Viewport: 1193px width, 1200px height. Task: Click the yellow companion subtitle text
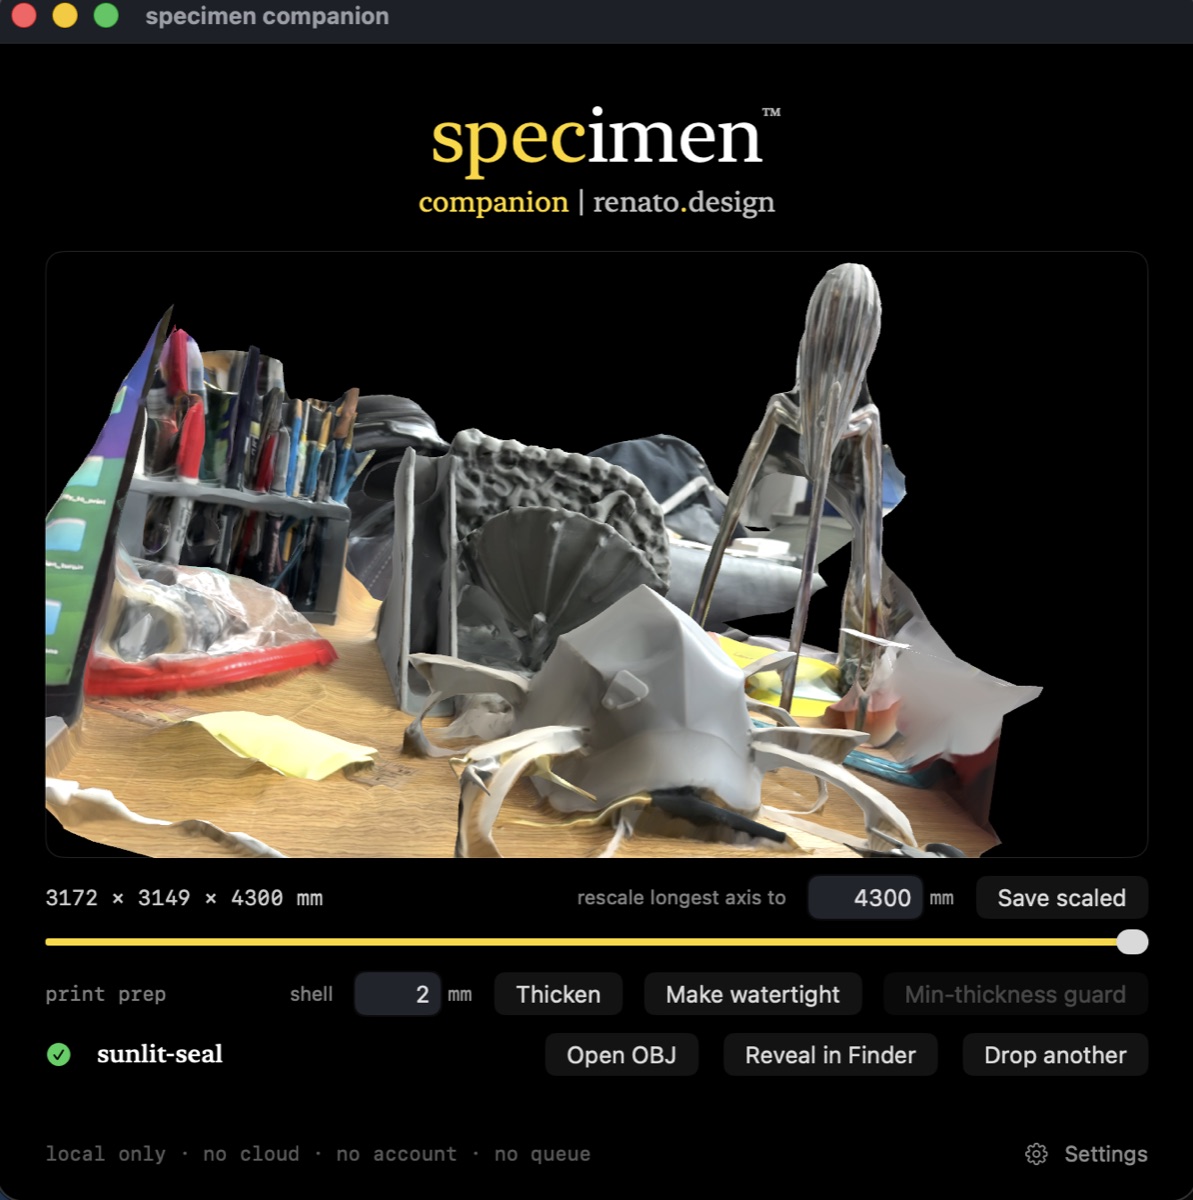coord(493,203)
